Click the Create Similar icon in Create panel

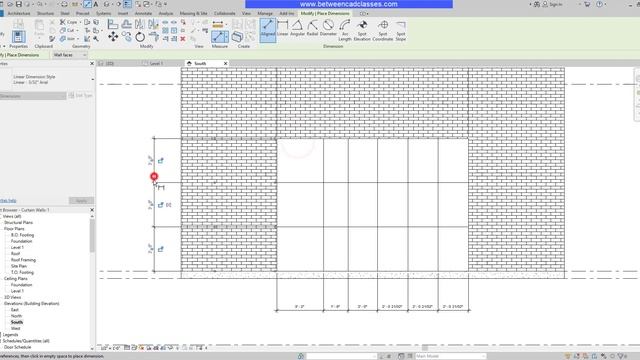238,37
